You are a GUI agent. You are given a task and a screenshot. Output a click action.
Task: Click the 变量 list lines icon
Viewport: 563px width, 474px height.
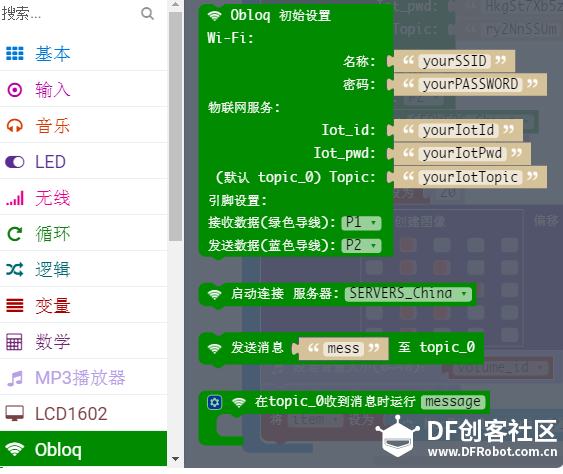[15, 306]
